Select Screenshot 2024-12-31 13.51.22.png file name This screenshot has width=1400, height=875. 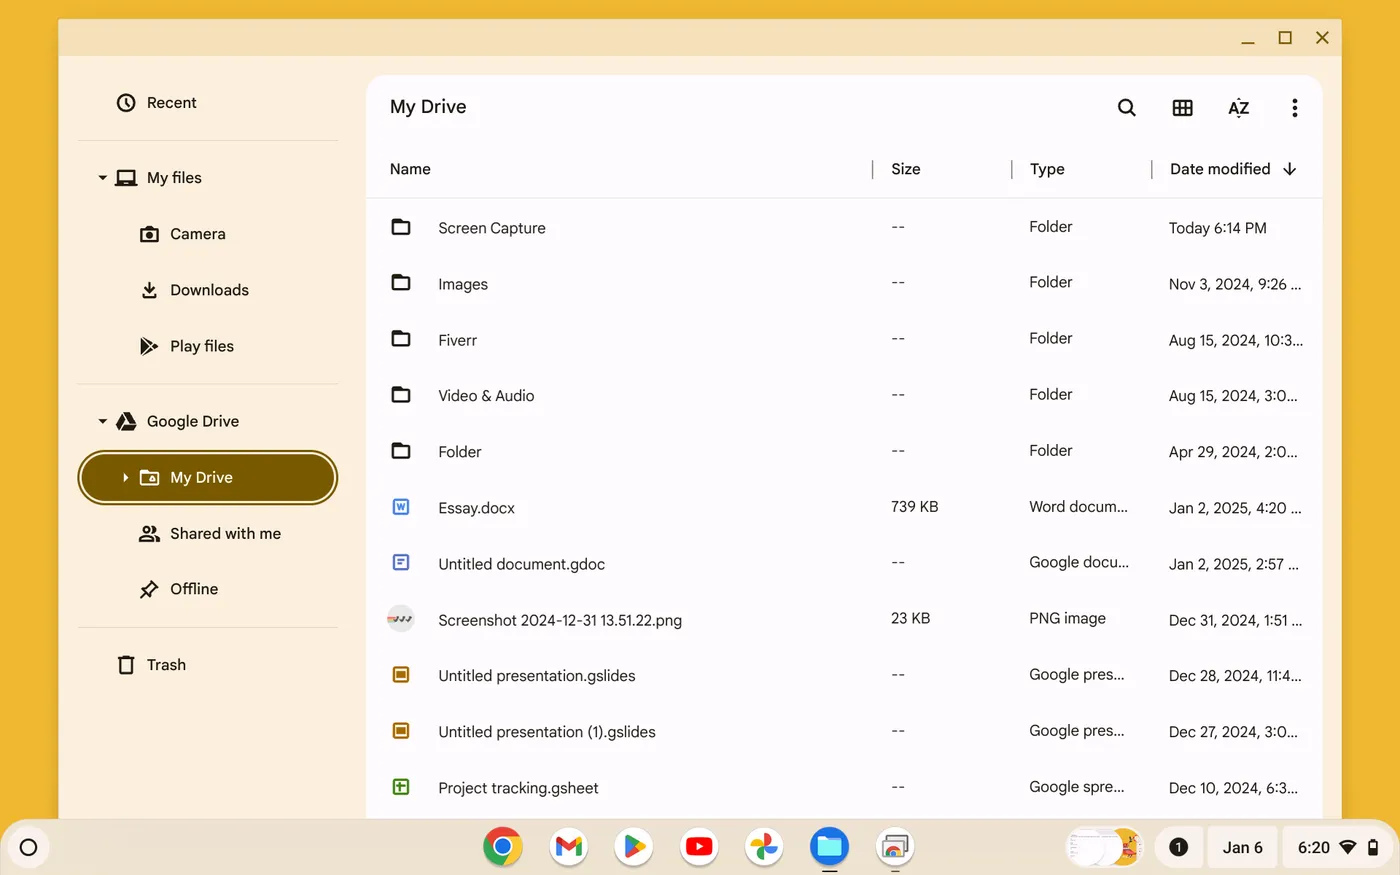(x=560, y=620)
